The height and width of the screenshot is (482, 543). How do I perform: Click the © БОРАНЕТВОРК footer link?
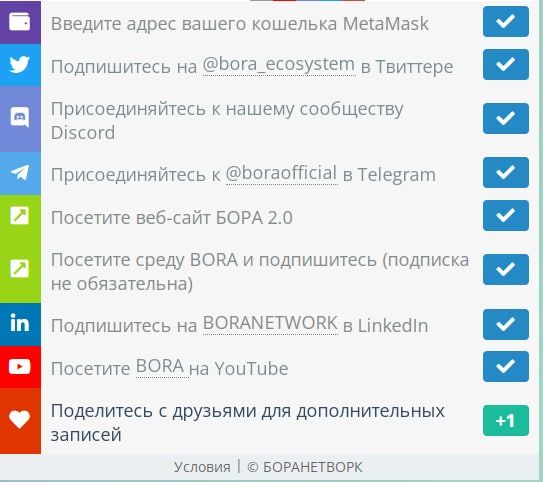(x=305, y=467)
